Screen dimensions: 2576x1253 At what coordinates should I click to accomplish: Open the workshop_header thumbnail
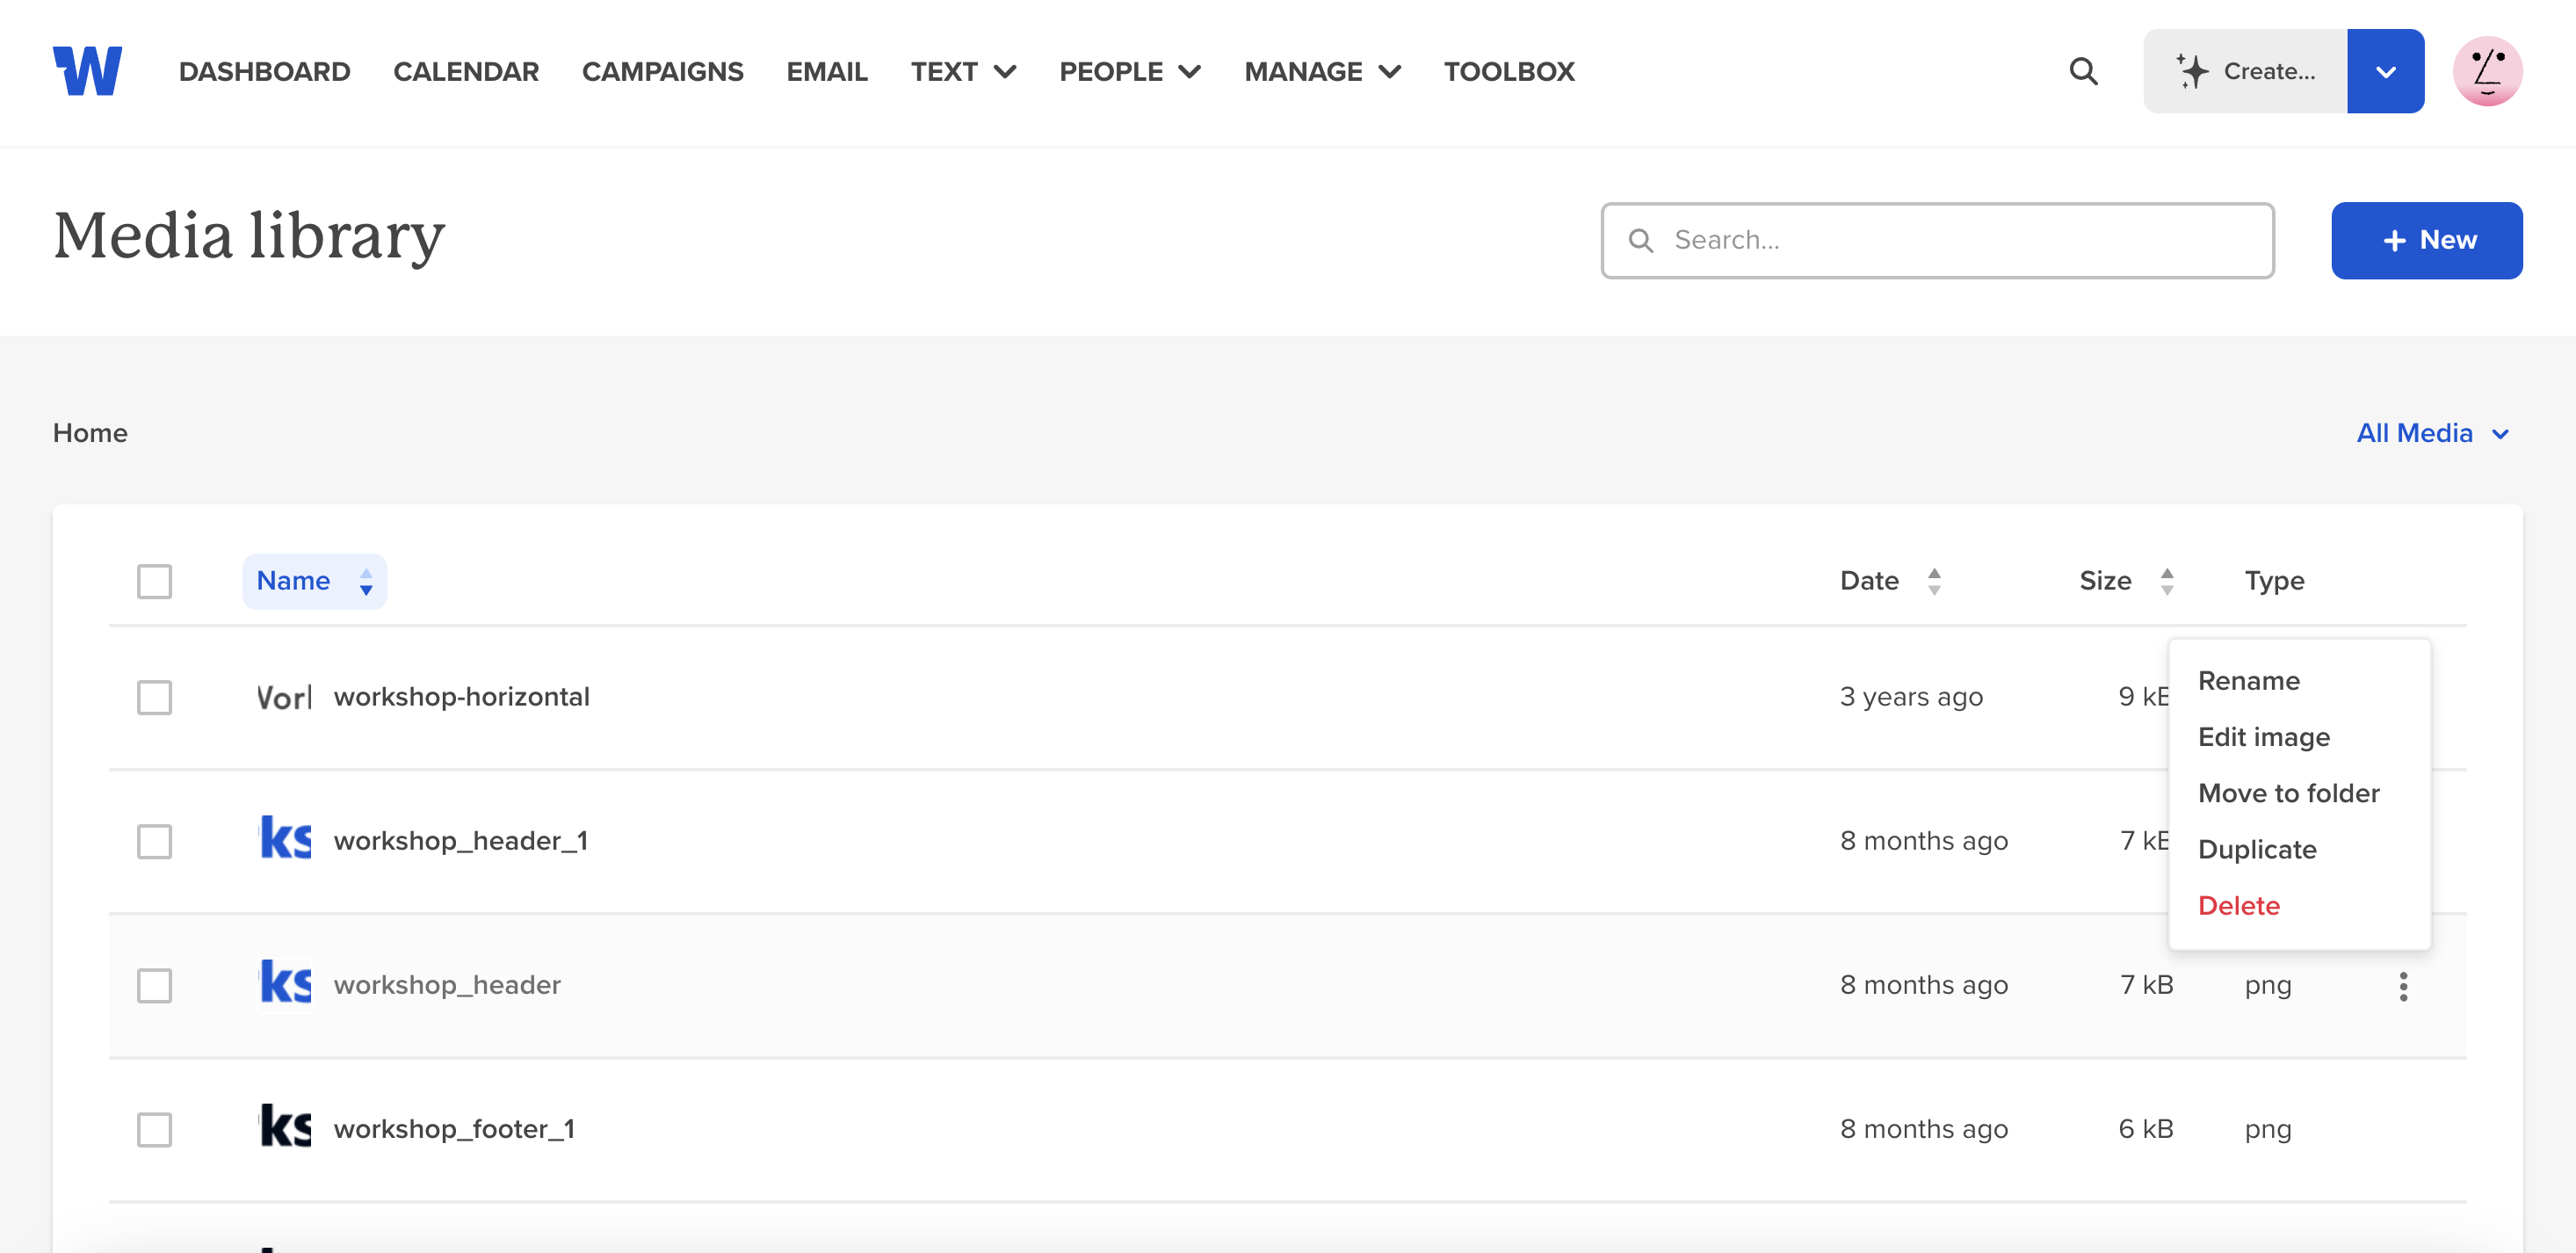[284, 983]
